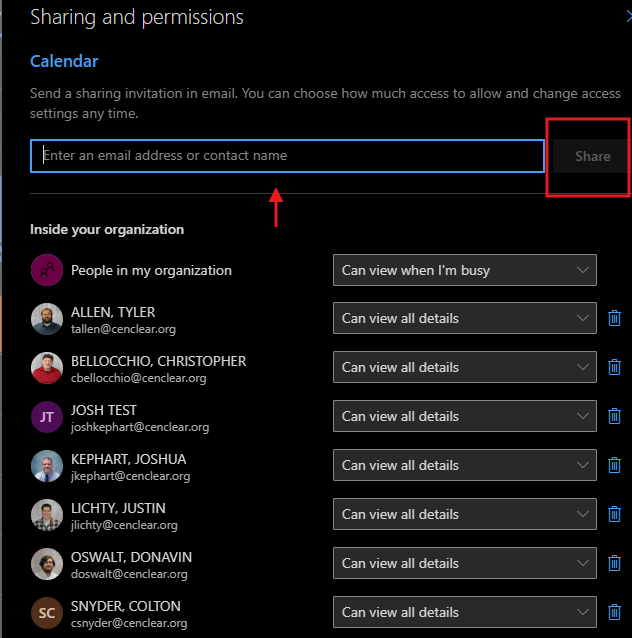Remove BELLOCCHIO, CHRISTOPHER with trash icon
632x638 pixels.
[614, 368]
